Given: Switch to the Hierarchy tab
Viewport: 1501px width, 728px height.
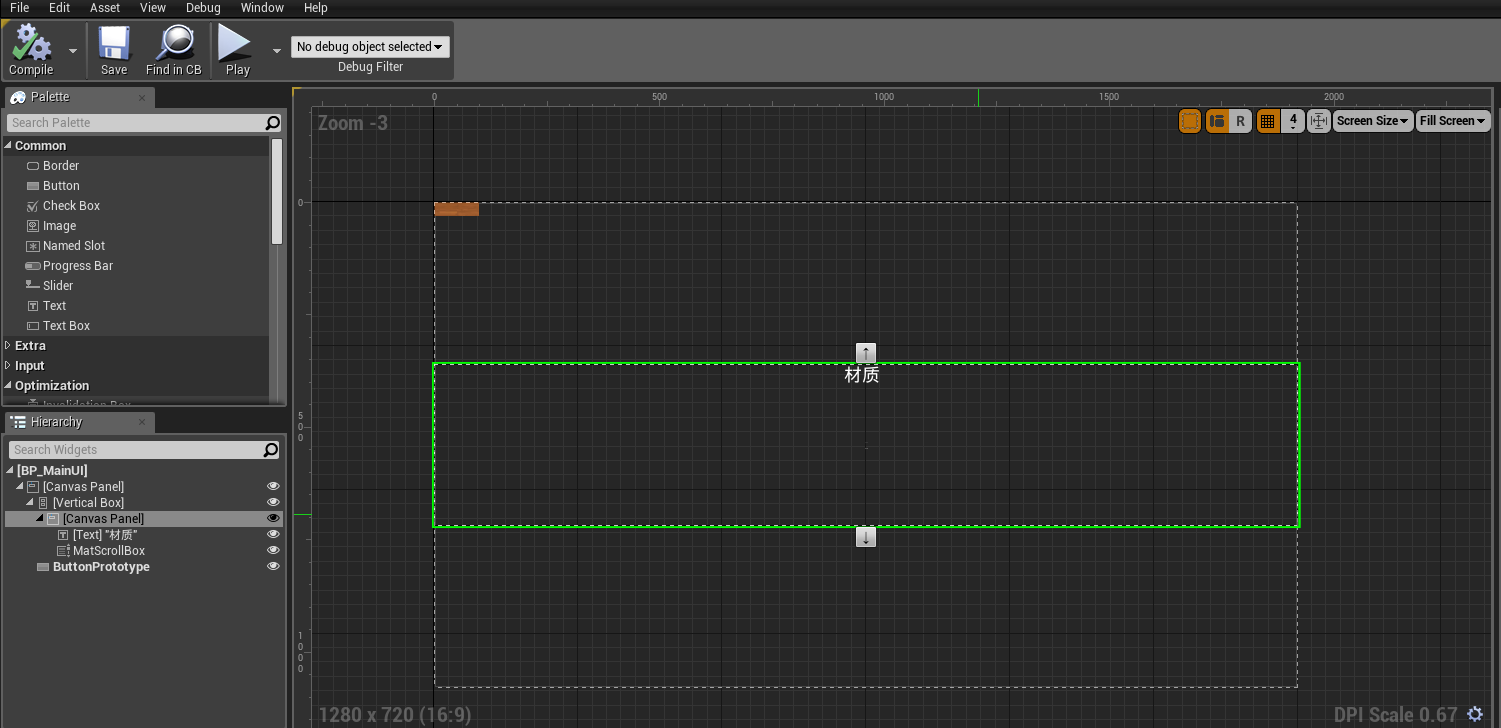Looking at the screenshot, I should (55, 422).
